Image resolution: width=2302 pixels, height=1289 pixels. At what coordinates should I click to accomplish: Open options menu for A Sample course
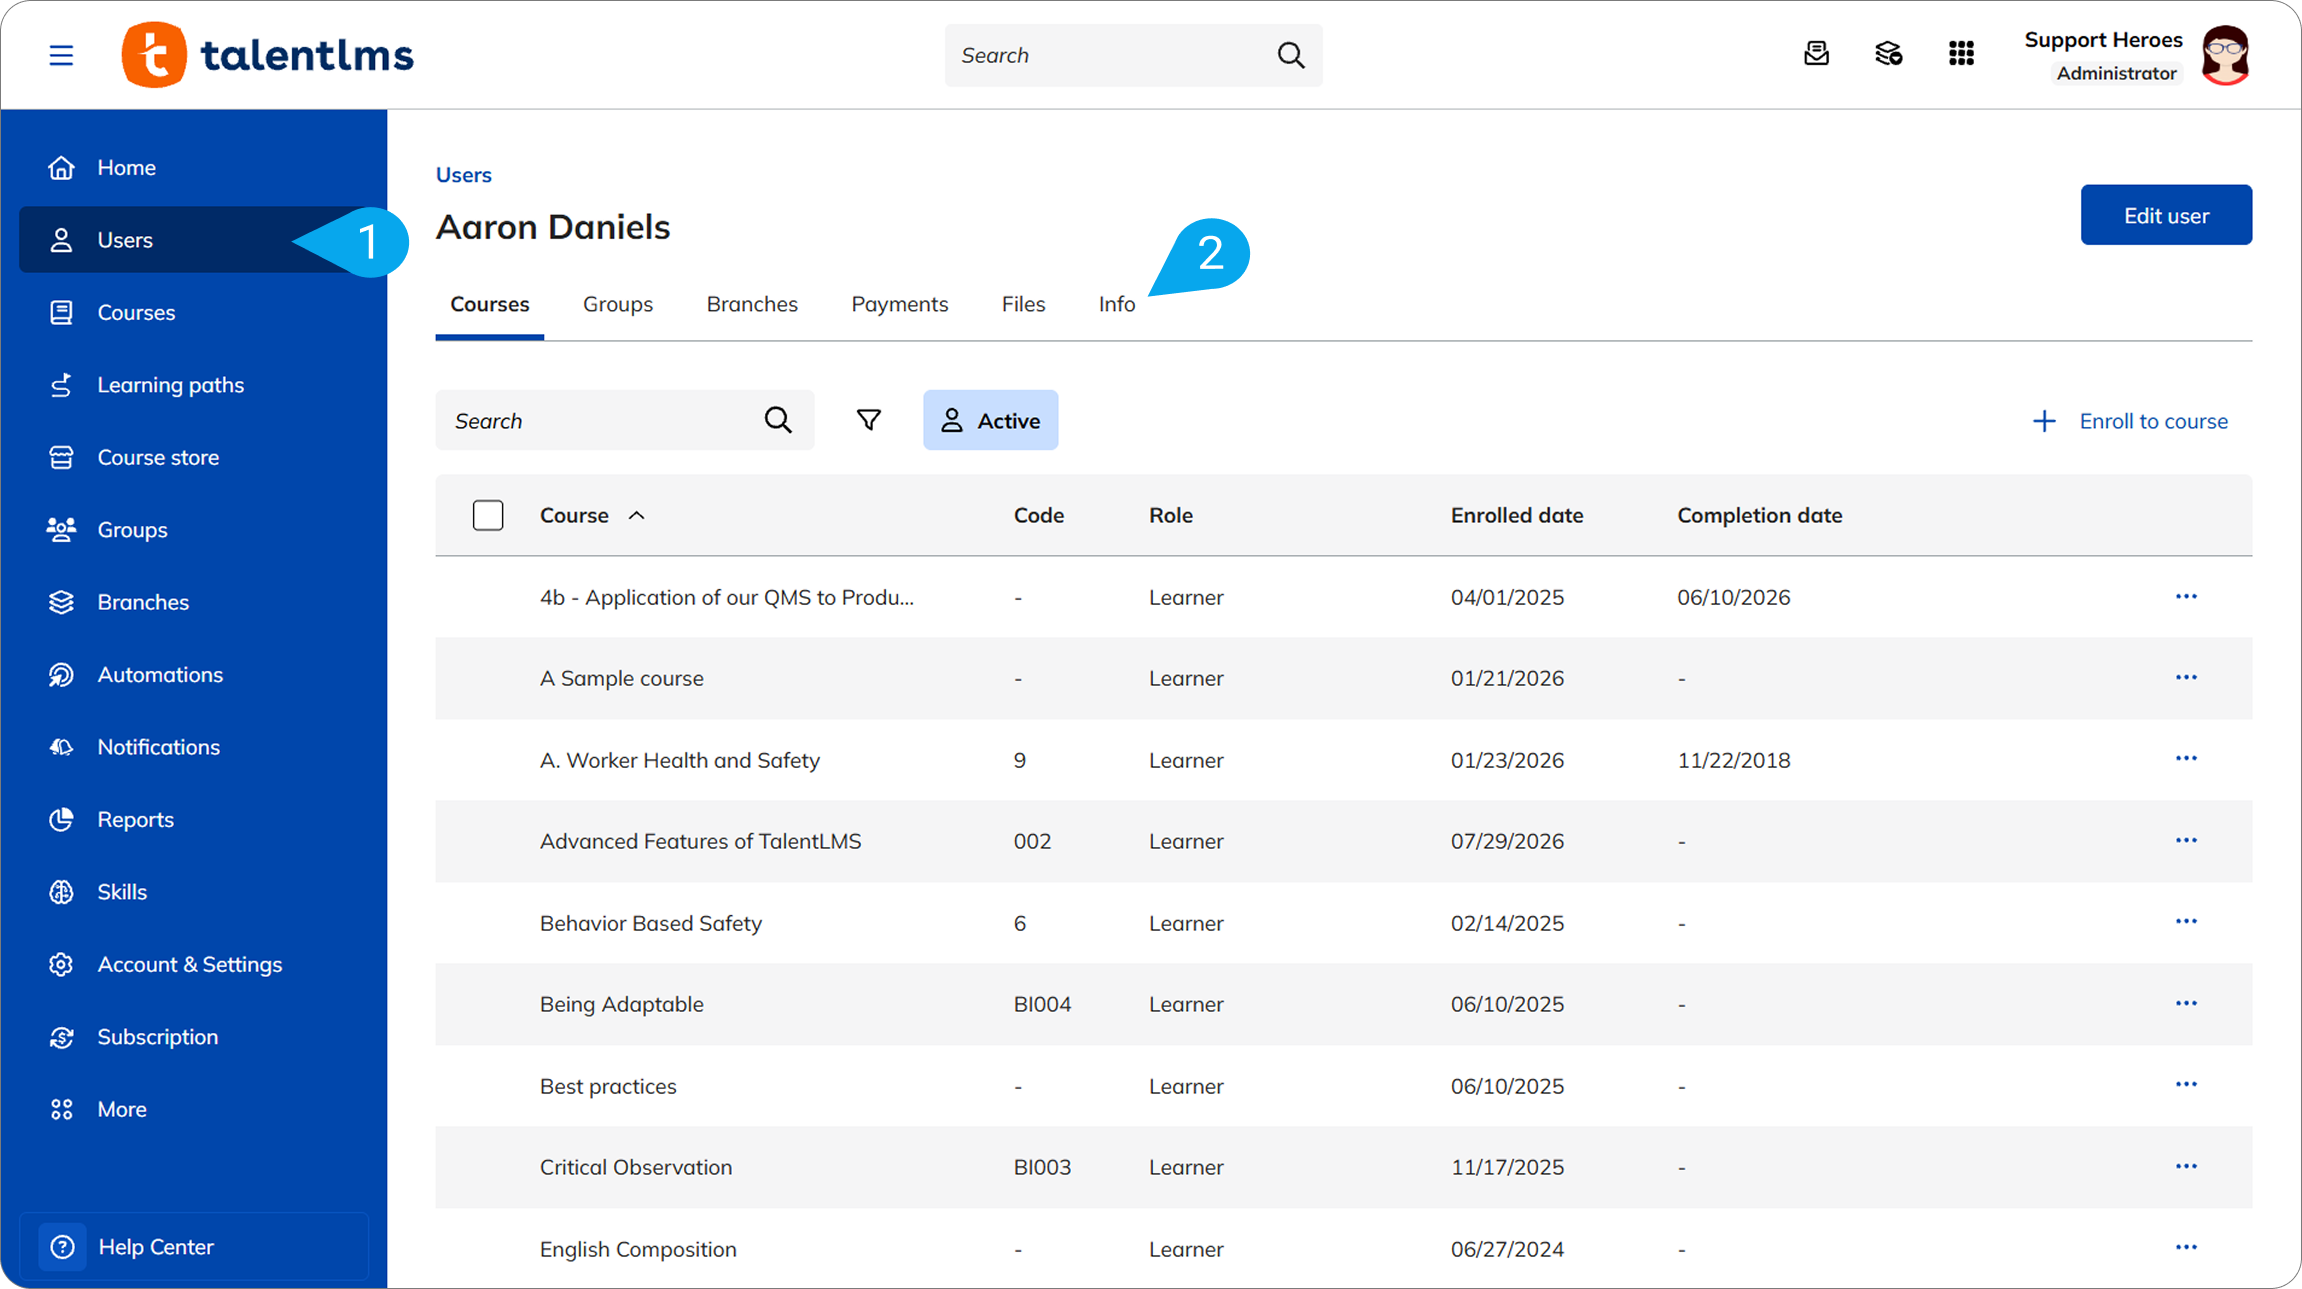pos(2186,678)
